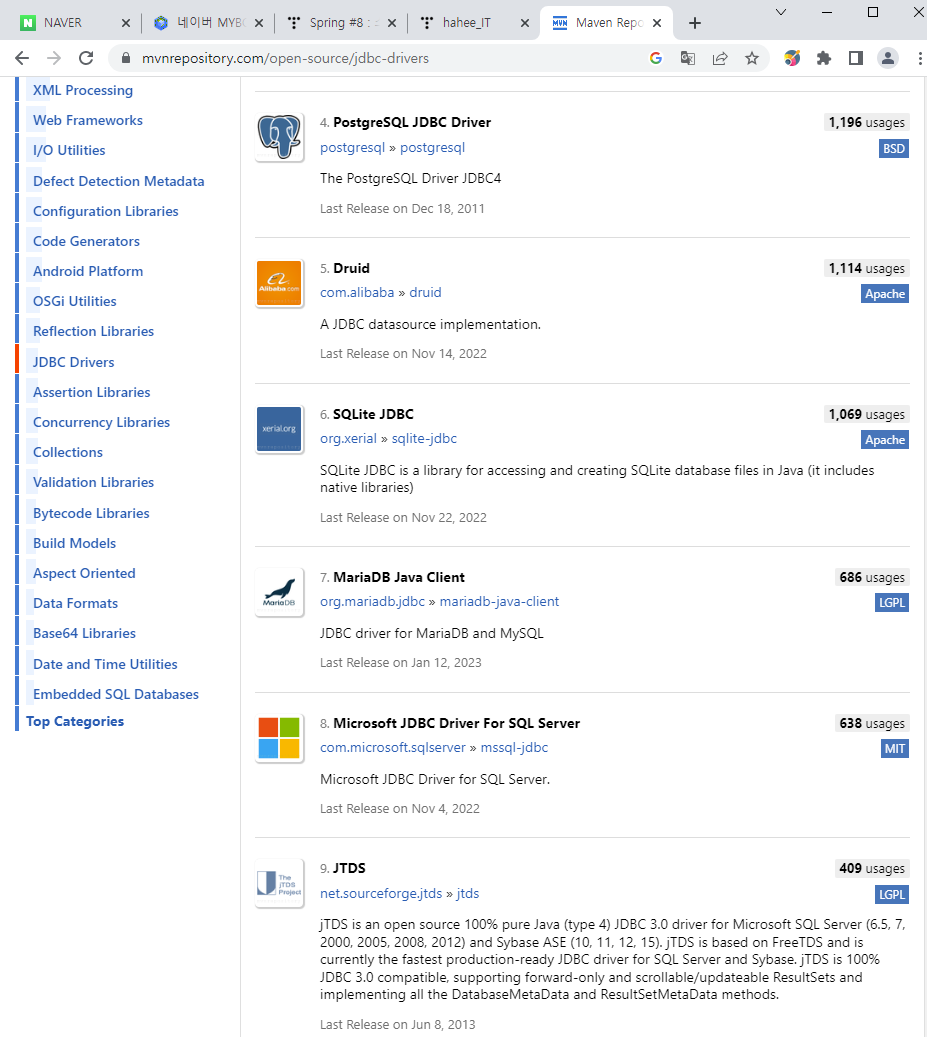This screenshot has width=927, height=1037.
Task: Go back using the browser back arrow
Action: click(22, 58)
